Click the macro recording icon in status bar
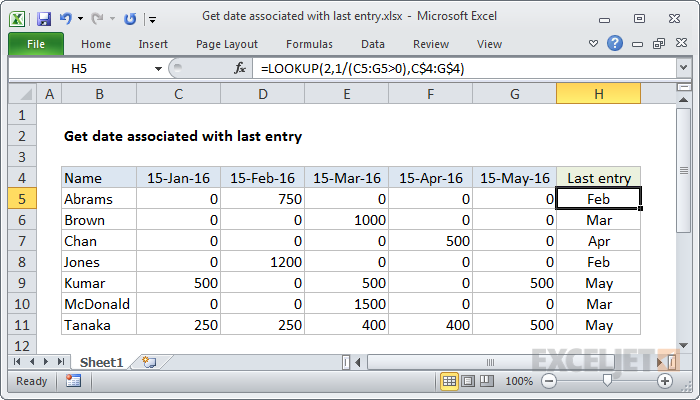The image size is (700, 400). coord(73,381)
